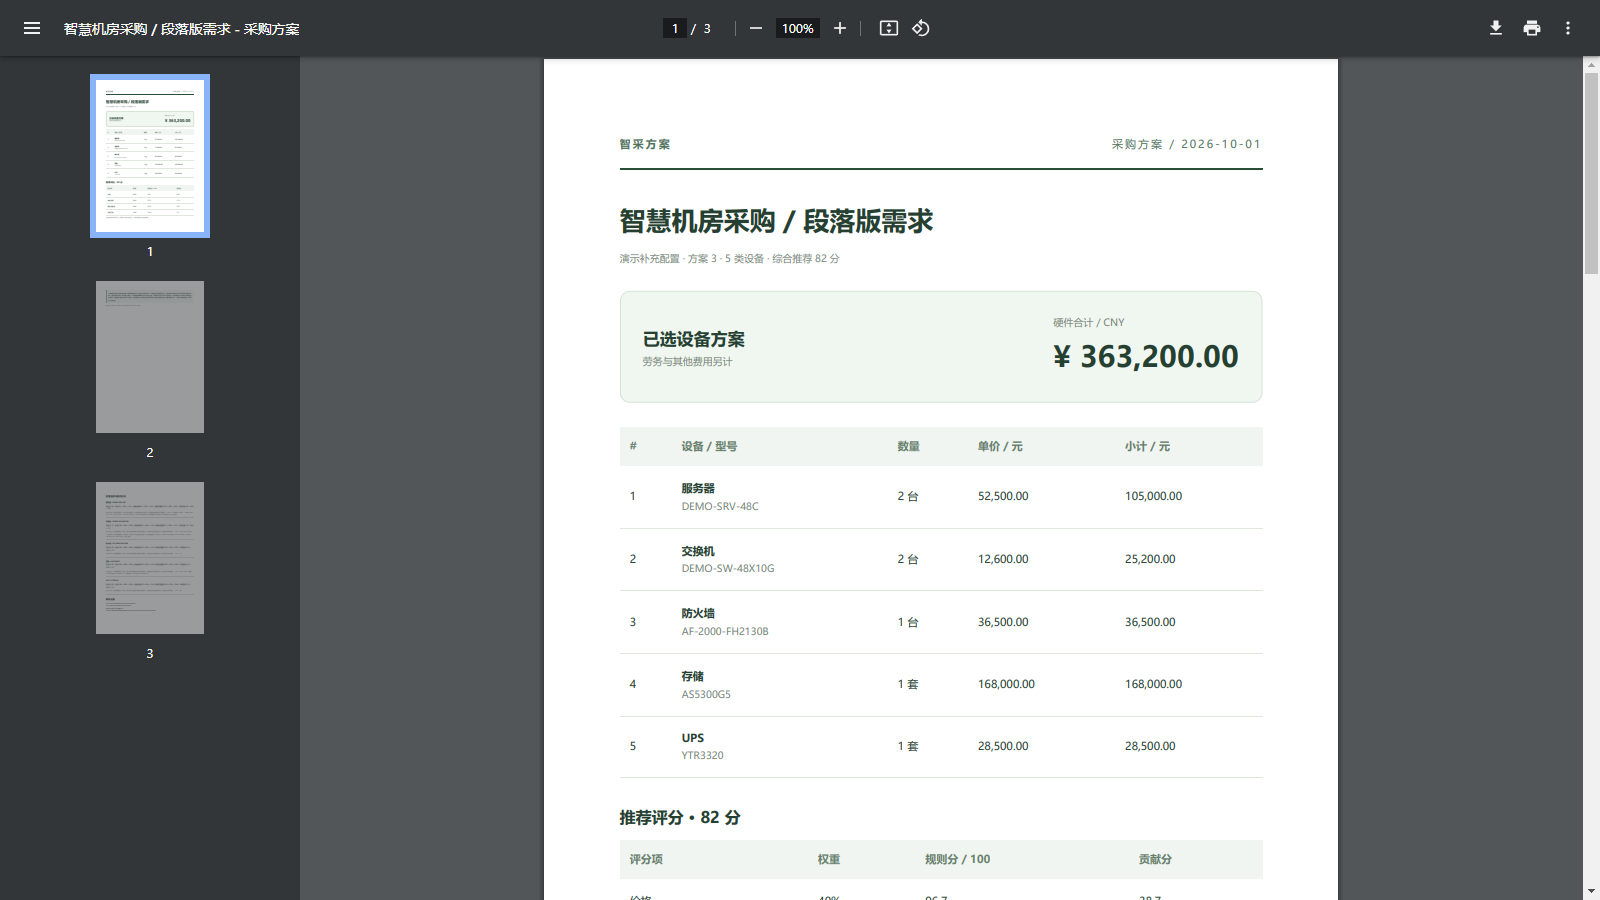1600x900 pixels.
Task: Click model DEMO-SW-48X10G
Action: tap(728, 568)
